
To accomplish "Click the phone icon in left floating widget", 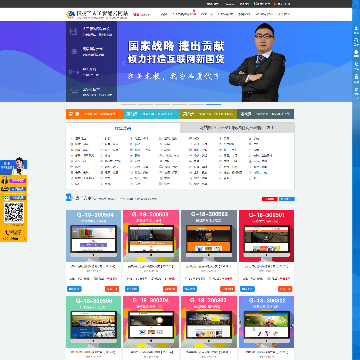I will [x=7, y=232].
